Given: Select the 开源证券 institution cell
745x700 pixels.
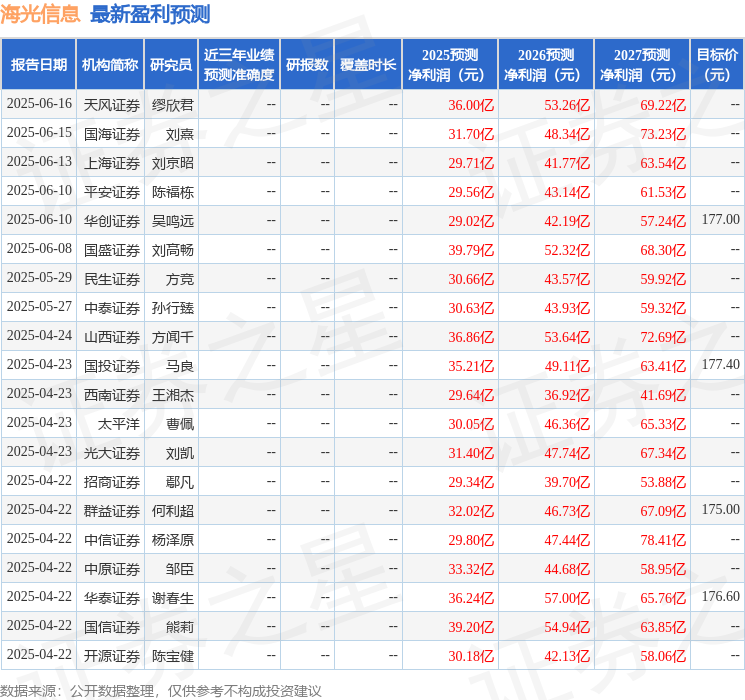Looking at the screenshot, I should tap(112, 656).
